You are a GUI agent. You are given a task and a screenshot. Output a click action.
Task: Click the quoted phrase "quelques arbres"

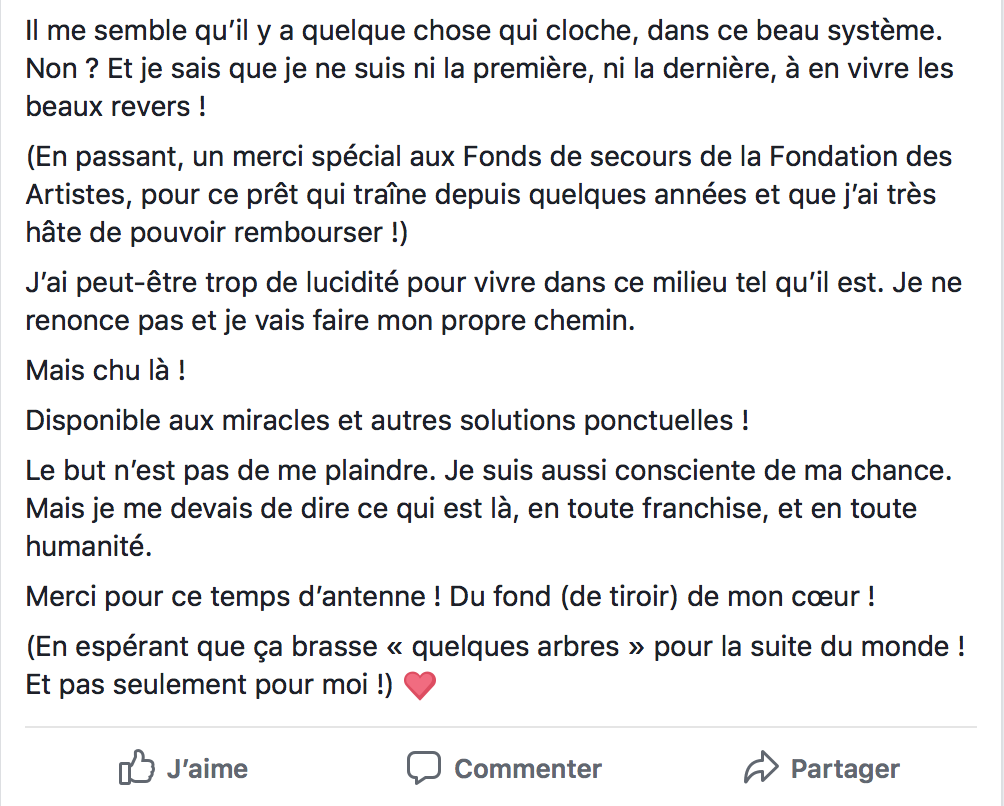pos(515,647)
